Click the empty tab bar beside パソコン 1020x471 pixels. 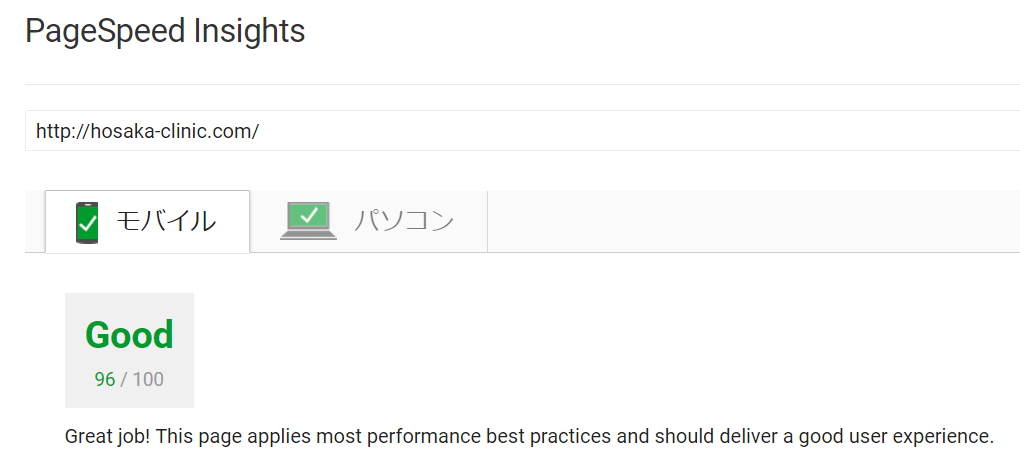pos(754,221)
